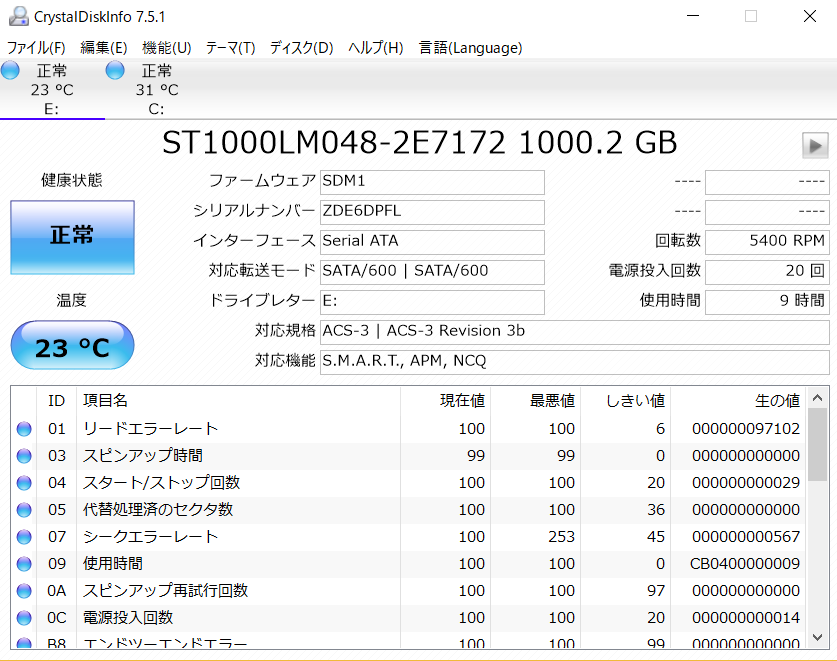The width and height of the screenshot is (837, 661).
Task: Click the ID column header
Action: (x=57, y=400)
